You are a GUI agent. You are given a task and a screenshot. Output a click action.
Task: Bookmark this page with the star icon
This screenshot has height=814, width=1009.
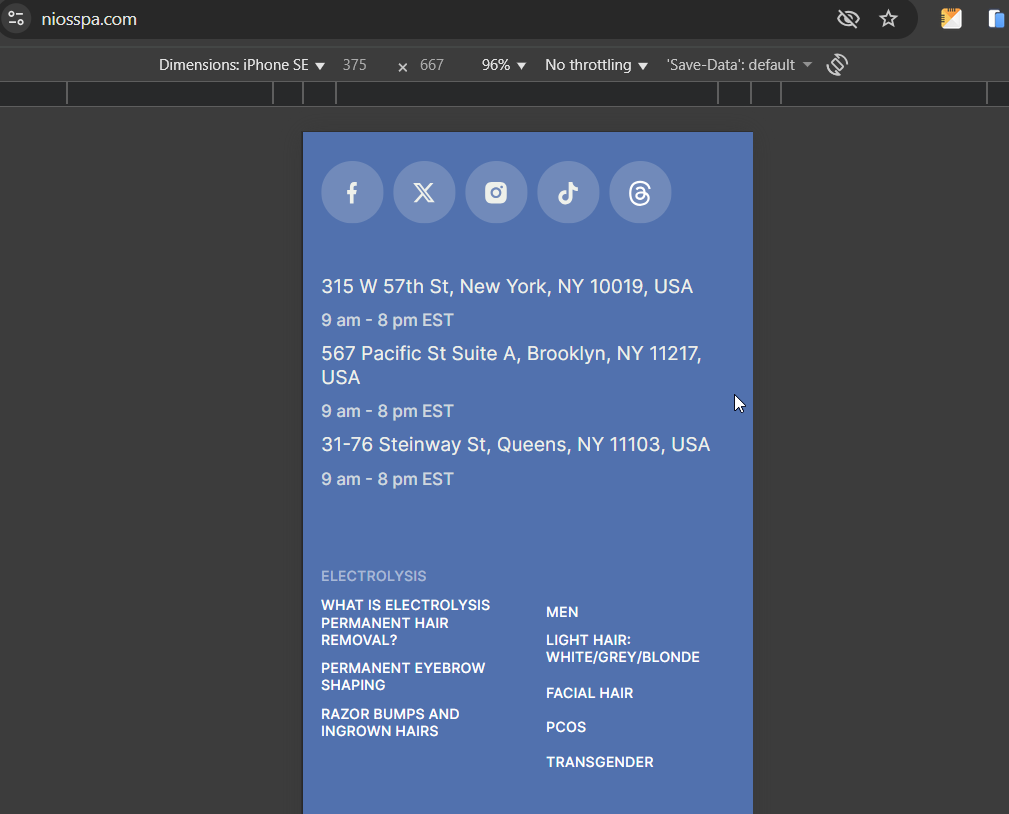coord(888,19)
